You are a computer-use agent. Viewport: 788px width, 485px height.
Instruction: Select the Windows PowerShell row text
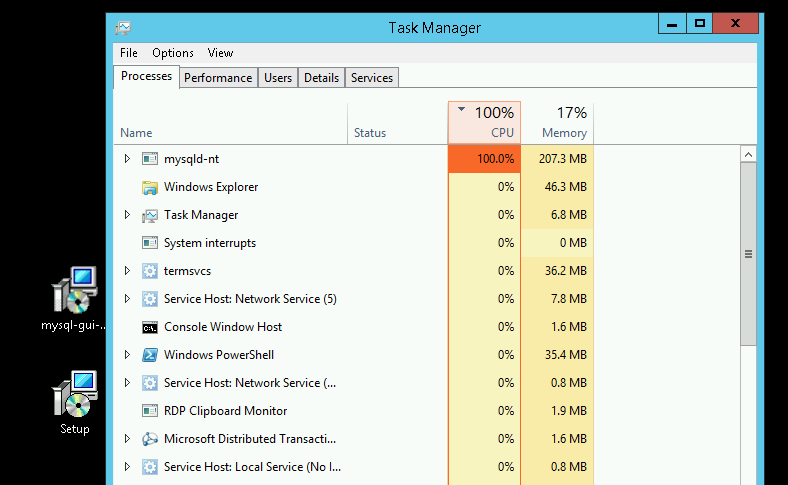click(x=219, y=355)
